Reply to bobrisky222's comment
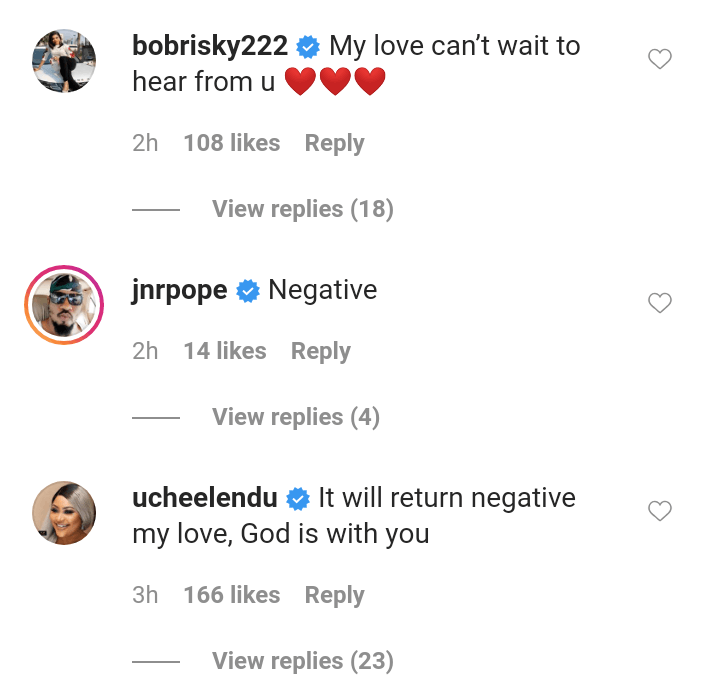This screenshot has height=682, width=720. (x=334, y=143)
